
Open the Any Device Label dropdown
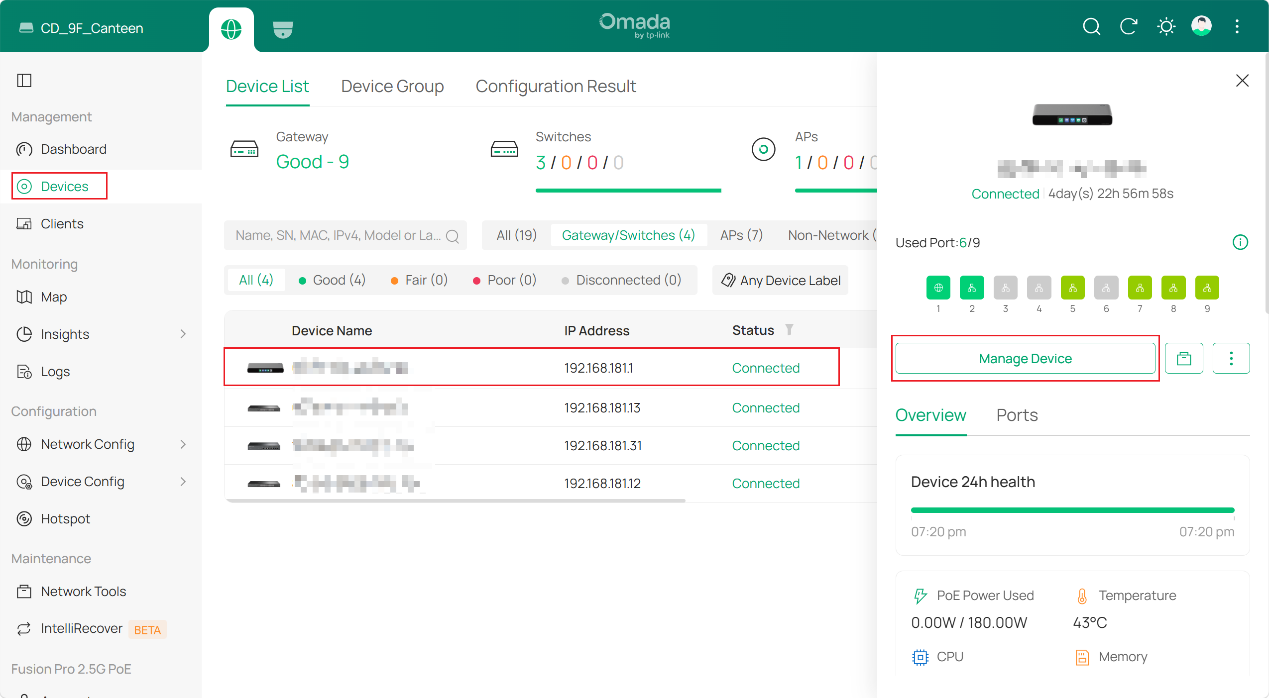click(780, 280)
